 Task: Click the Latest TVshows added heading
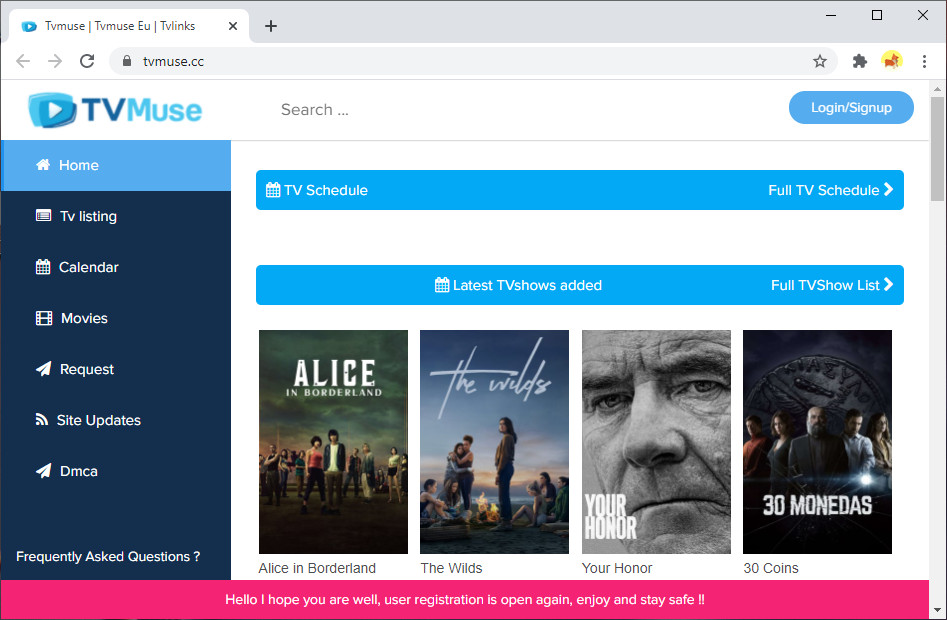[527, 285]
